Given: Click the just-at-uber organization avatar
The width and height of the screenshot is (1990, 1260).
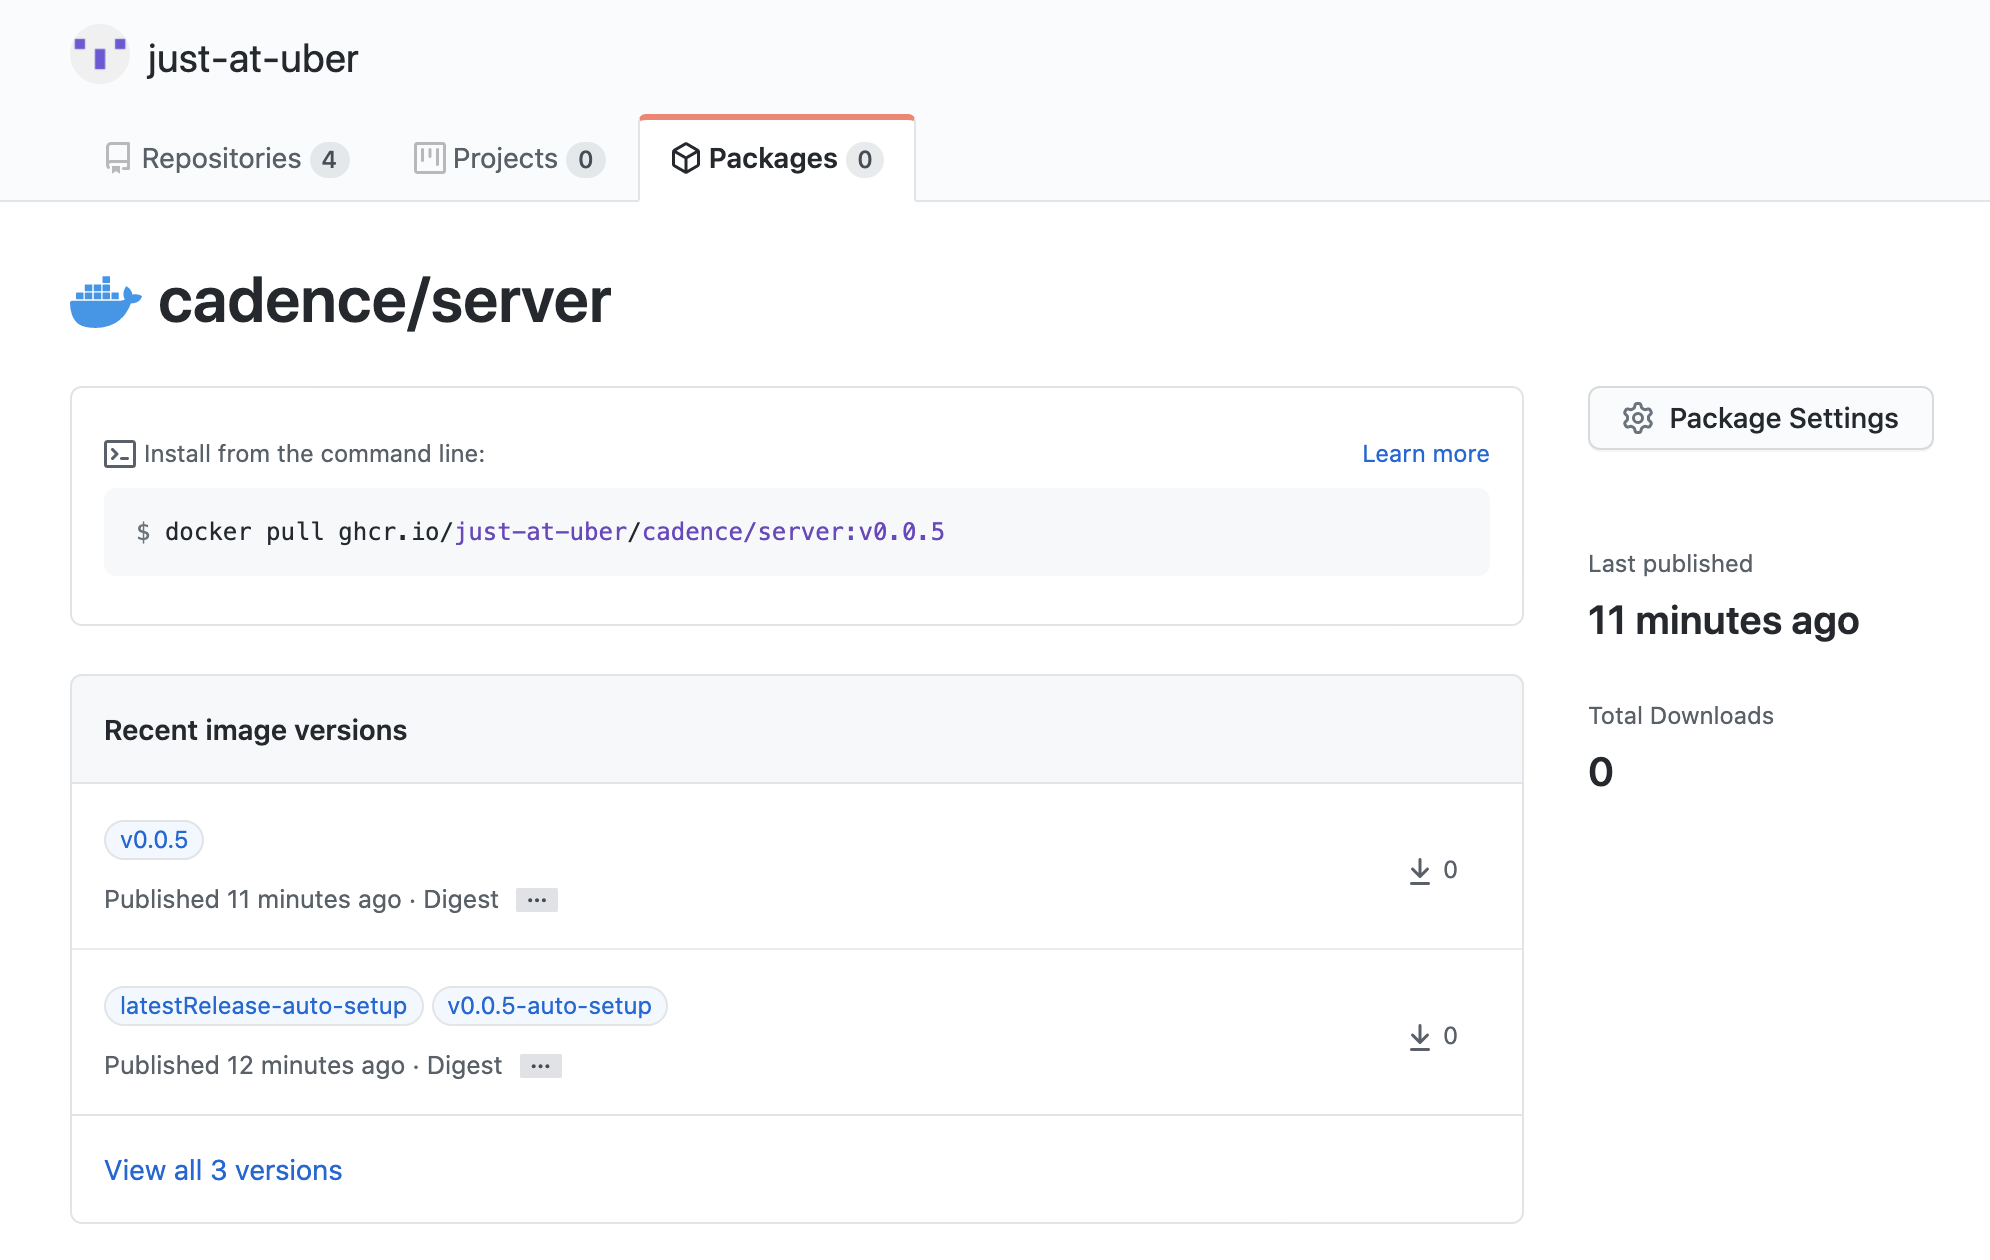Looking at the screenshot, I should [x=99, y=55].
